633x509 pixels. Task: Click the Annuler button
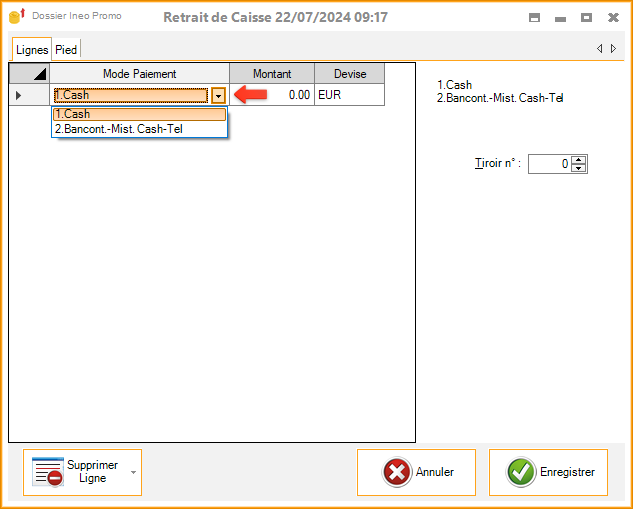(x=416, y=472)
